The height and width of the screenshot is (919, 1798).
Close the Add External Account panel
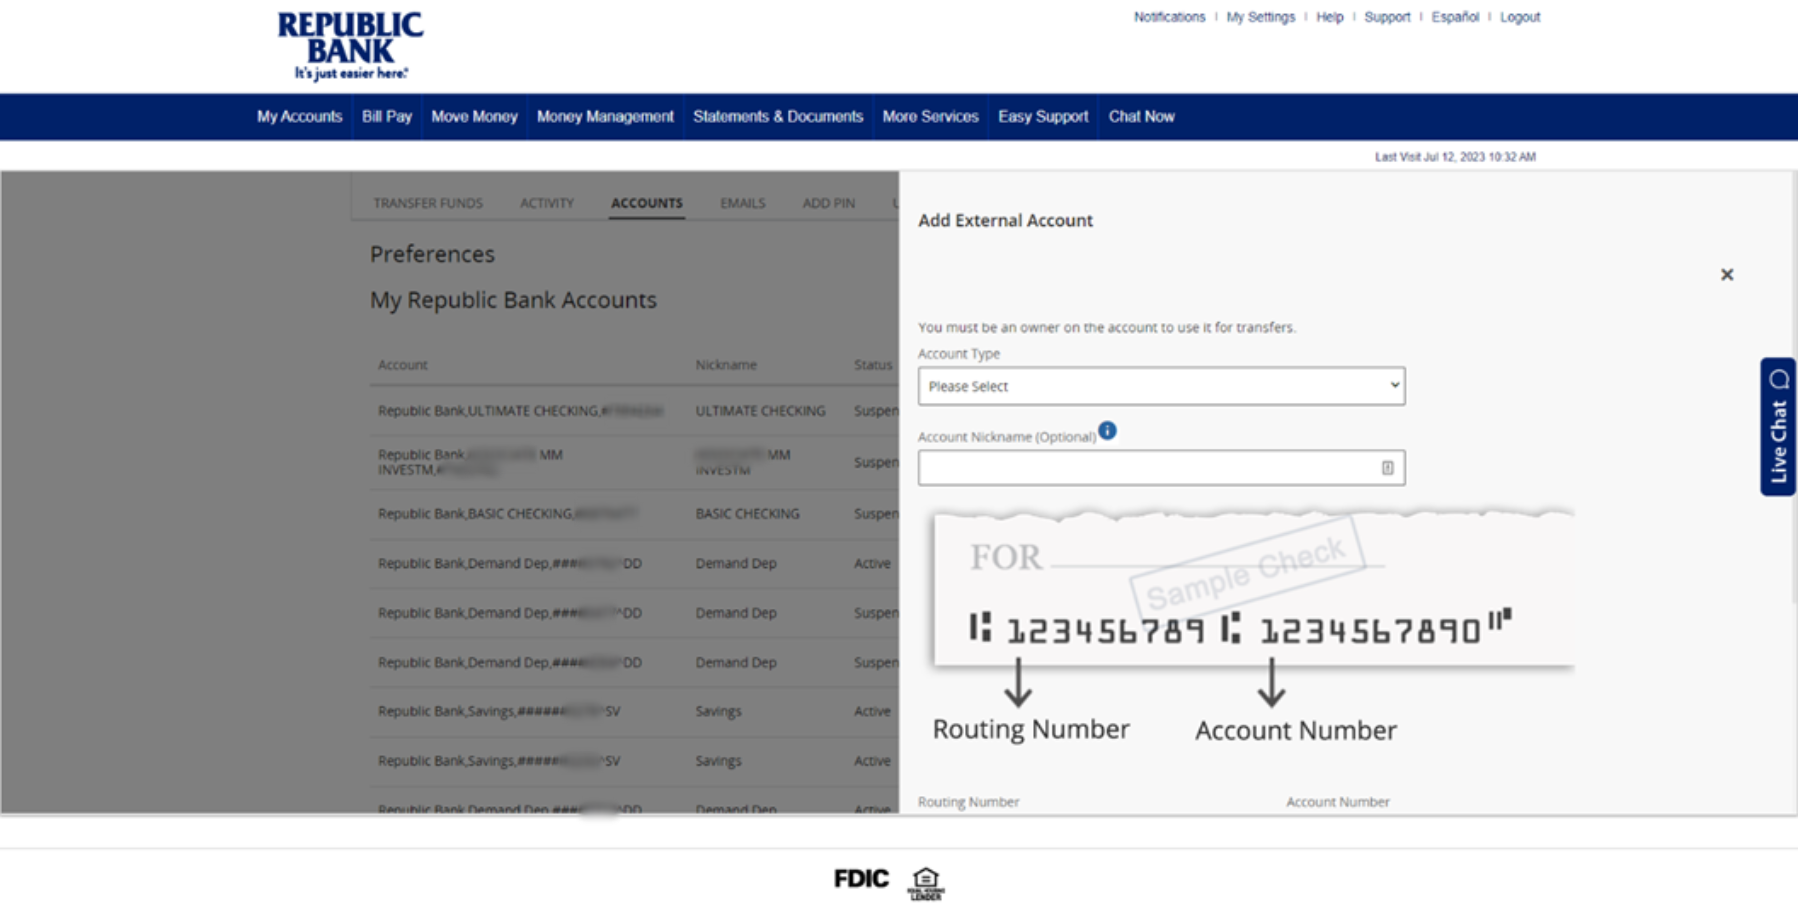coord(1727,275)
